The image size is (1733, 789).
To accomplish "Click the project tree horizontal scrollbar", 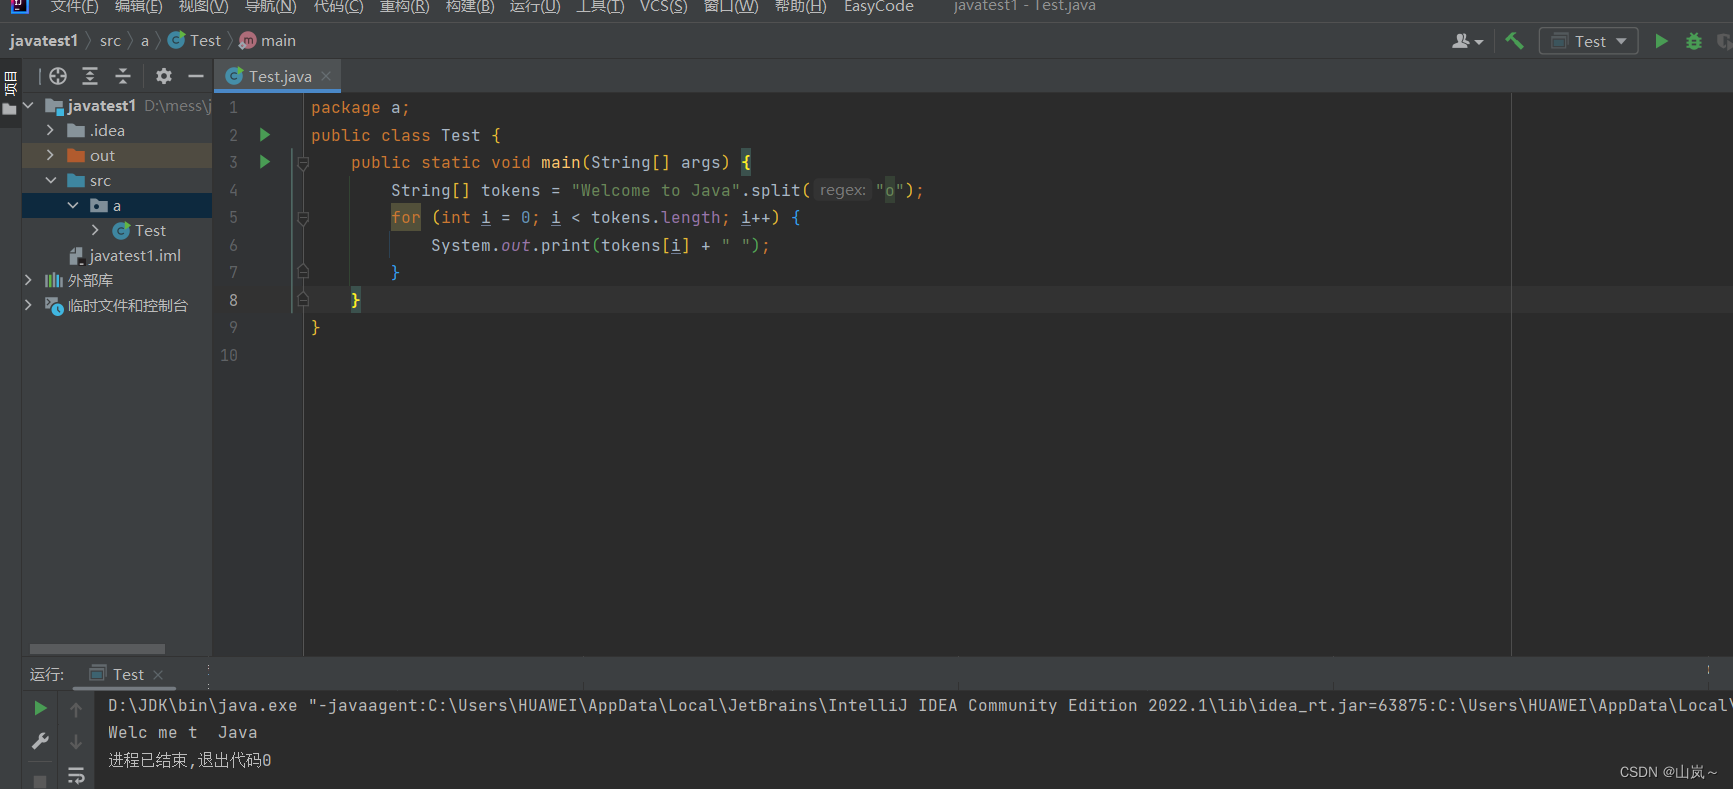I will click(x=97, y=649).
